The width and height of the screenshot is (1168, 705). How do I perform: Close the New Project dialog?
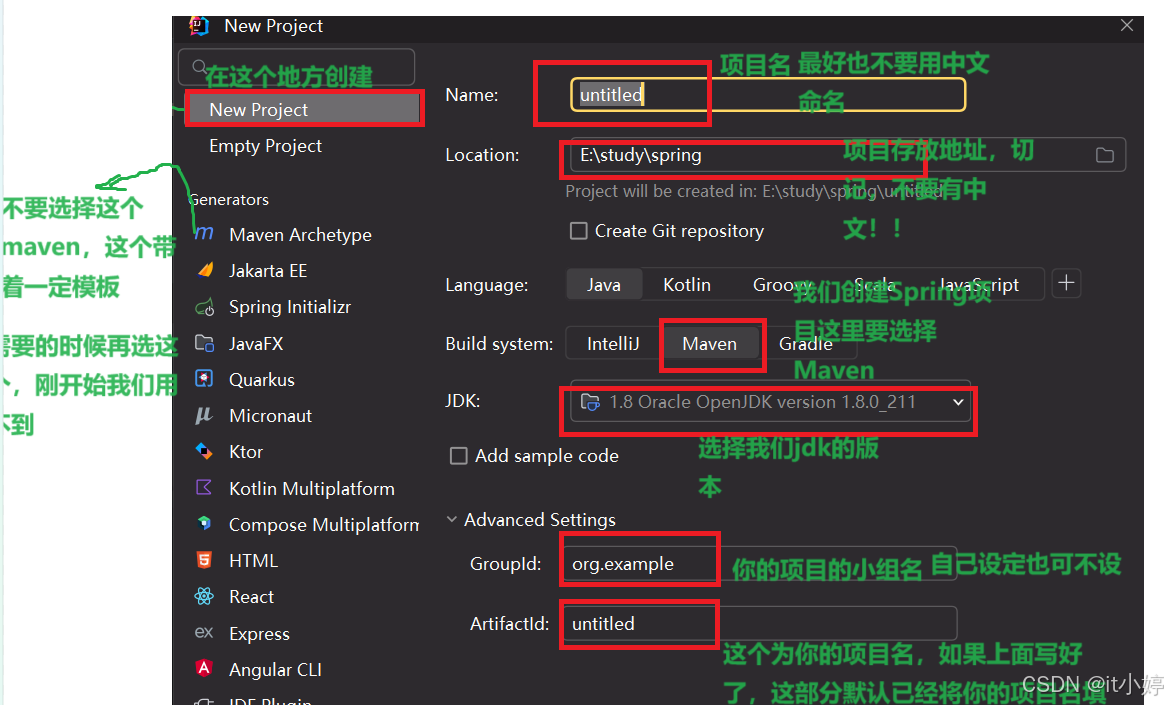coord(1127,25)
